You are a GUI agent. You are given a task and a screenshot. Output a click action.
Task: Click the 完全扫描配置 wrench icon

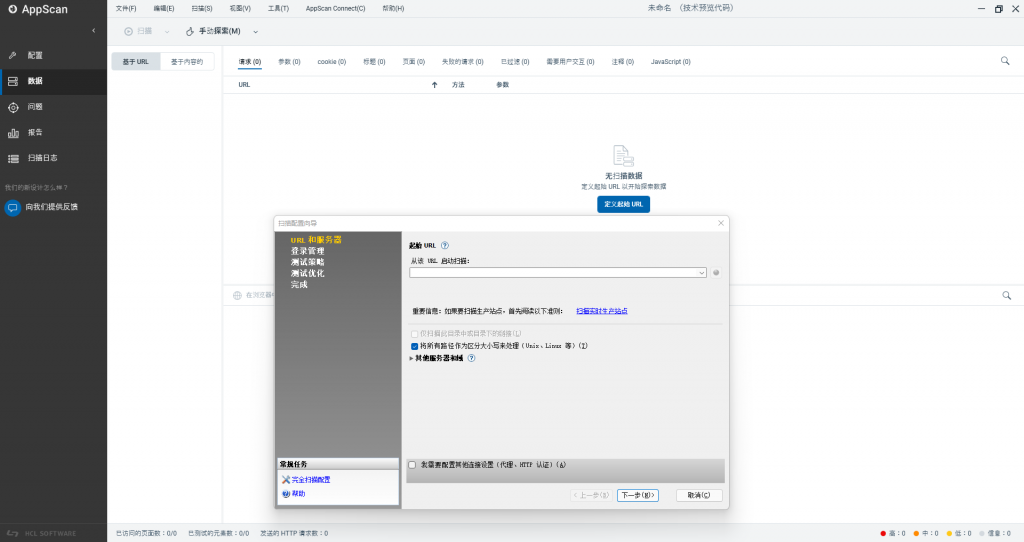point(285,479)
